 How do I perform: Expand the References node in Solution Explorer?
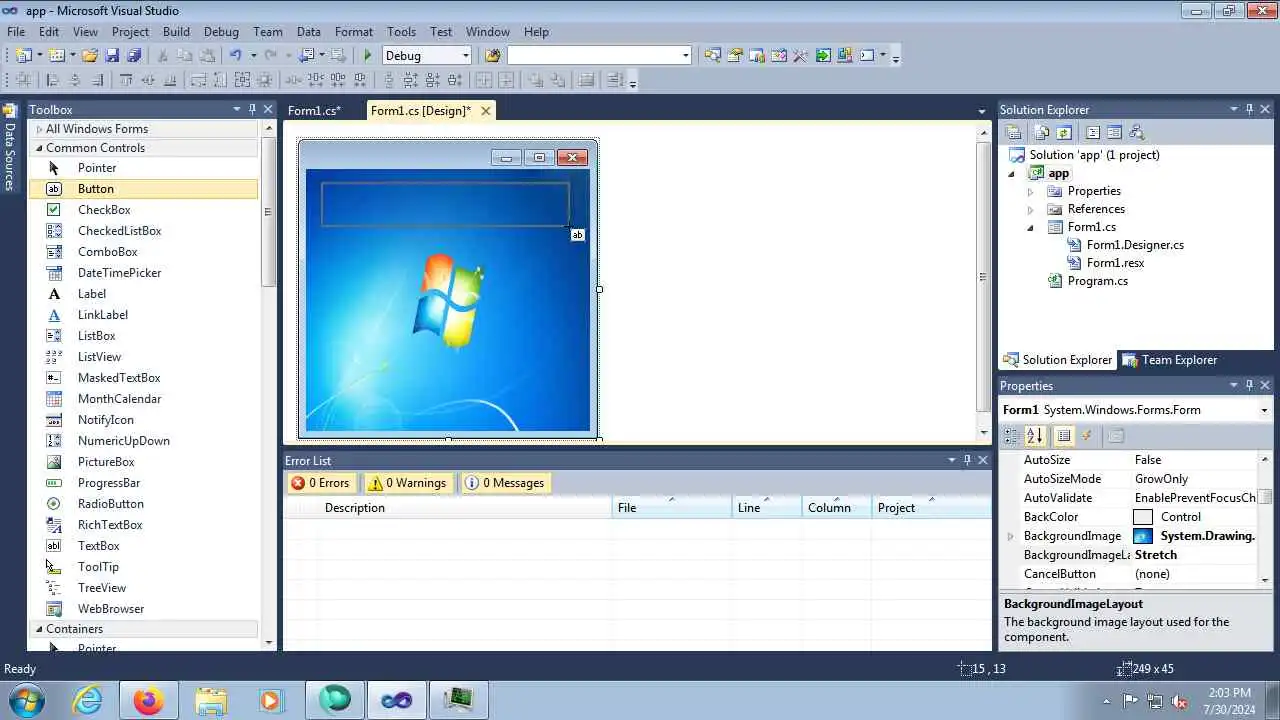1030,209
